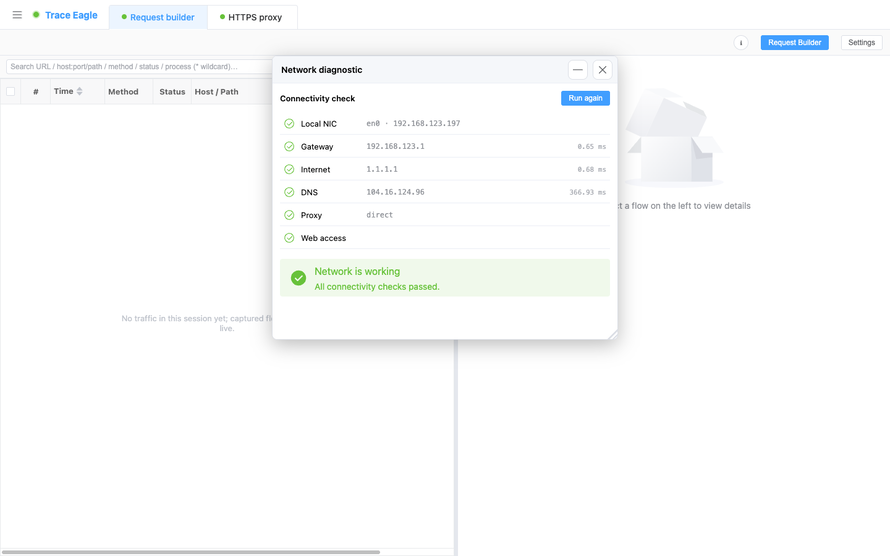Click the Host / Path column header
The width and height of the screenshot is (890, 556).
216,91
